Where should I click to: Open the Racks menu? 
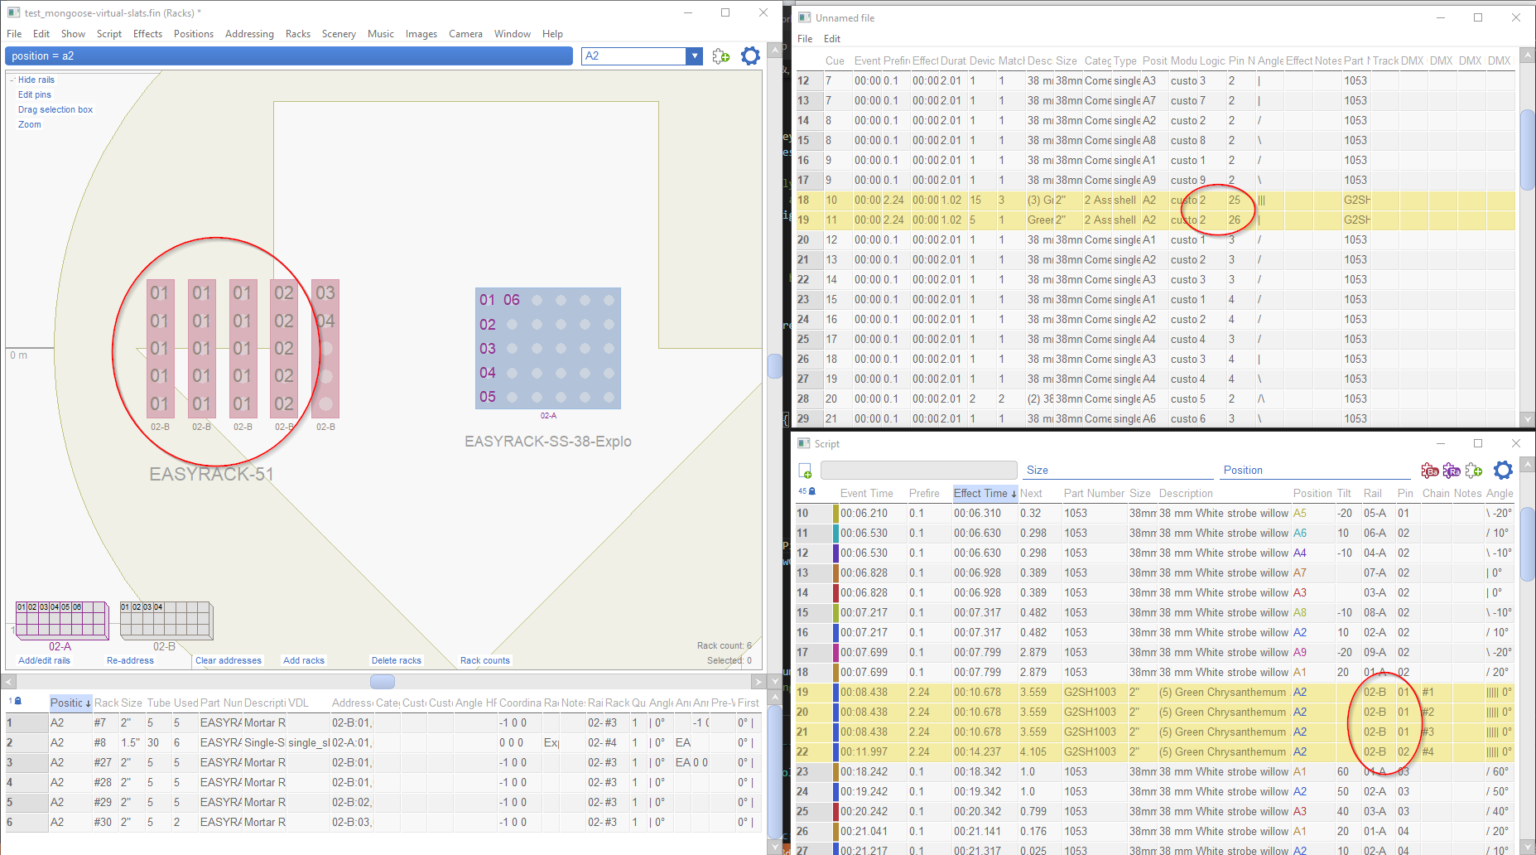[x=297, y=34]
